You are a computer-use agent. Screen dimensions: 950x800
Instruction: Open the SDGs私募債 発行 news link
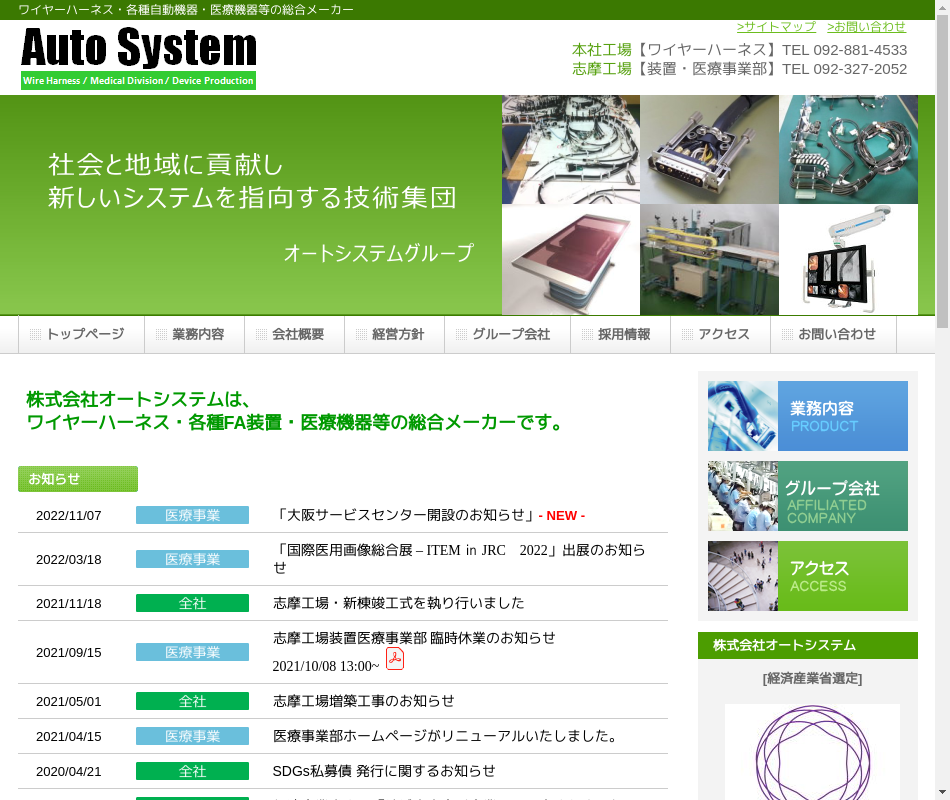[x=384, y=771]
